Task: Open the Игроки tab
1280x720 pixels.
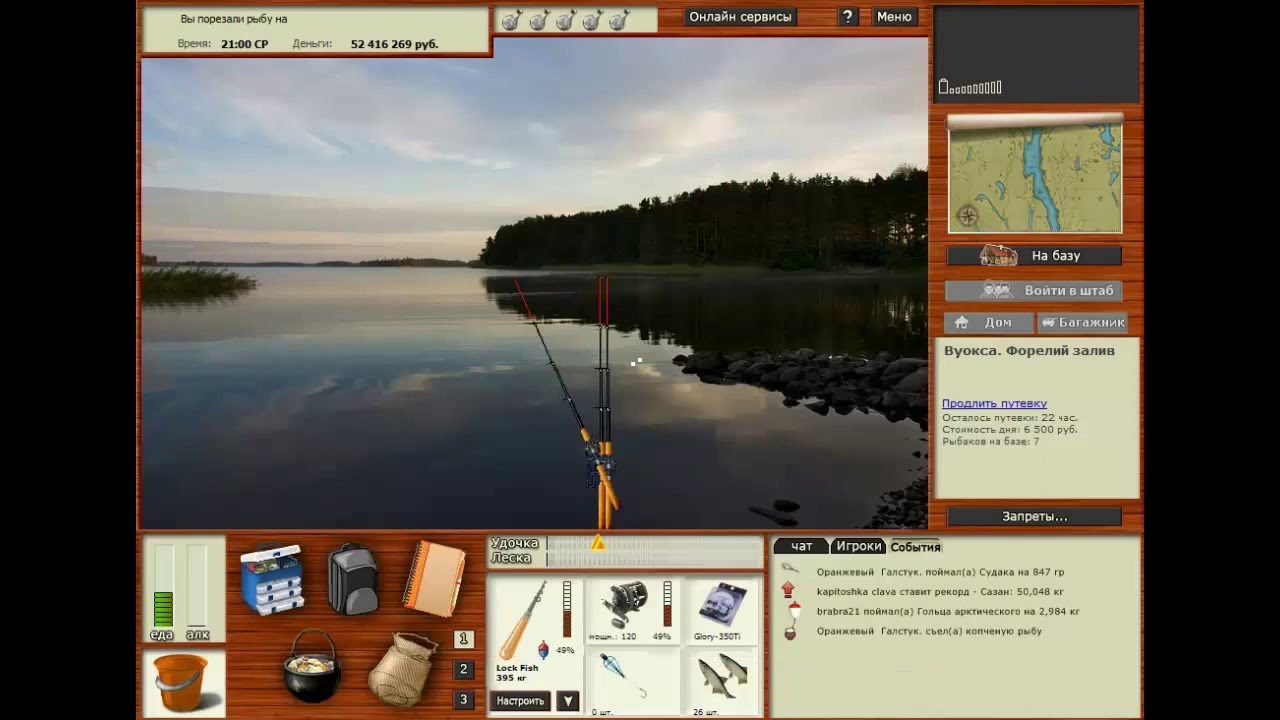Action: pyautogui.click(x=858, y=546)
